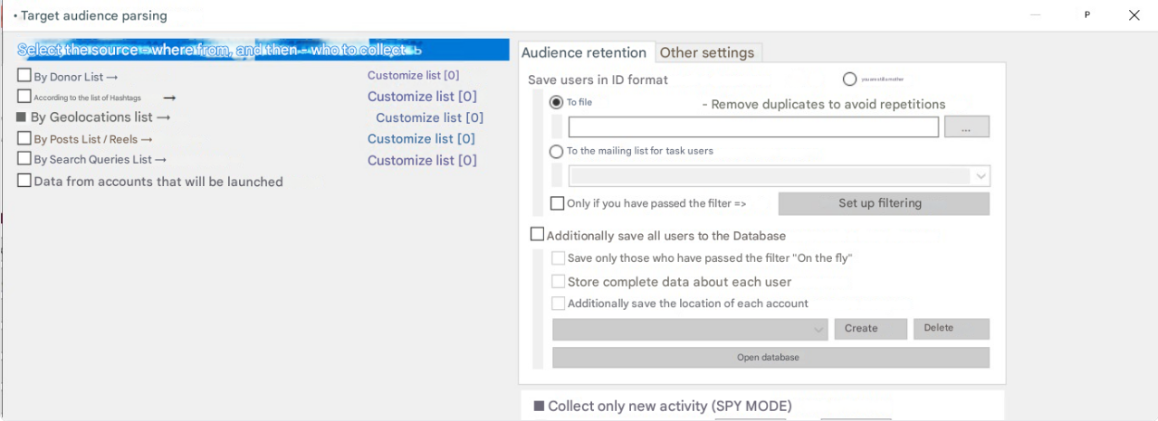This screenshot has height=421, width=1158.
Task: Close the Target audience parsing window
Action: tap(1134, 15)
